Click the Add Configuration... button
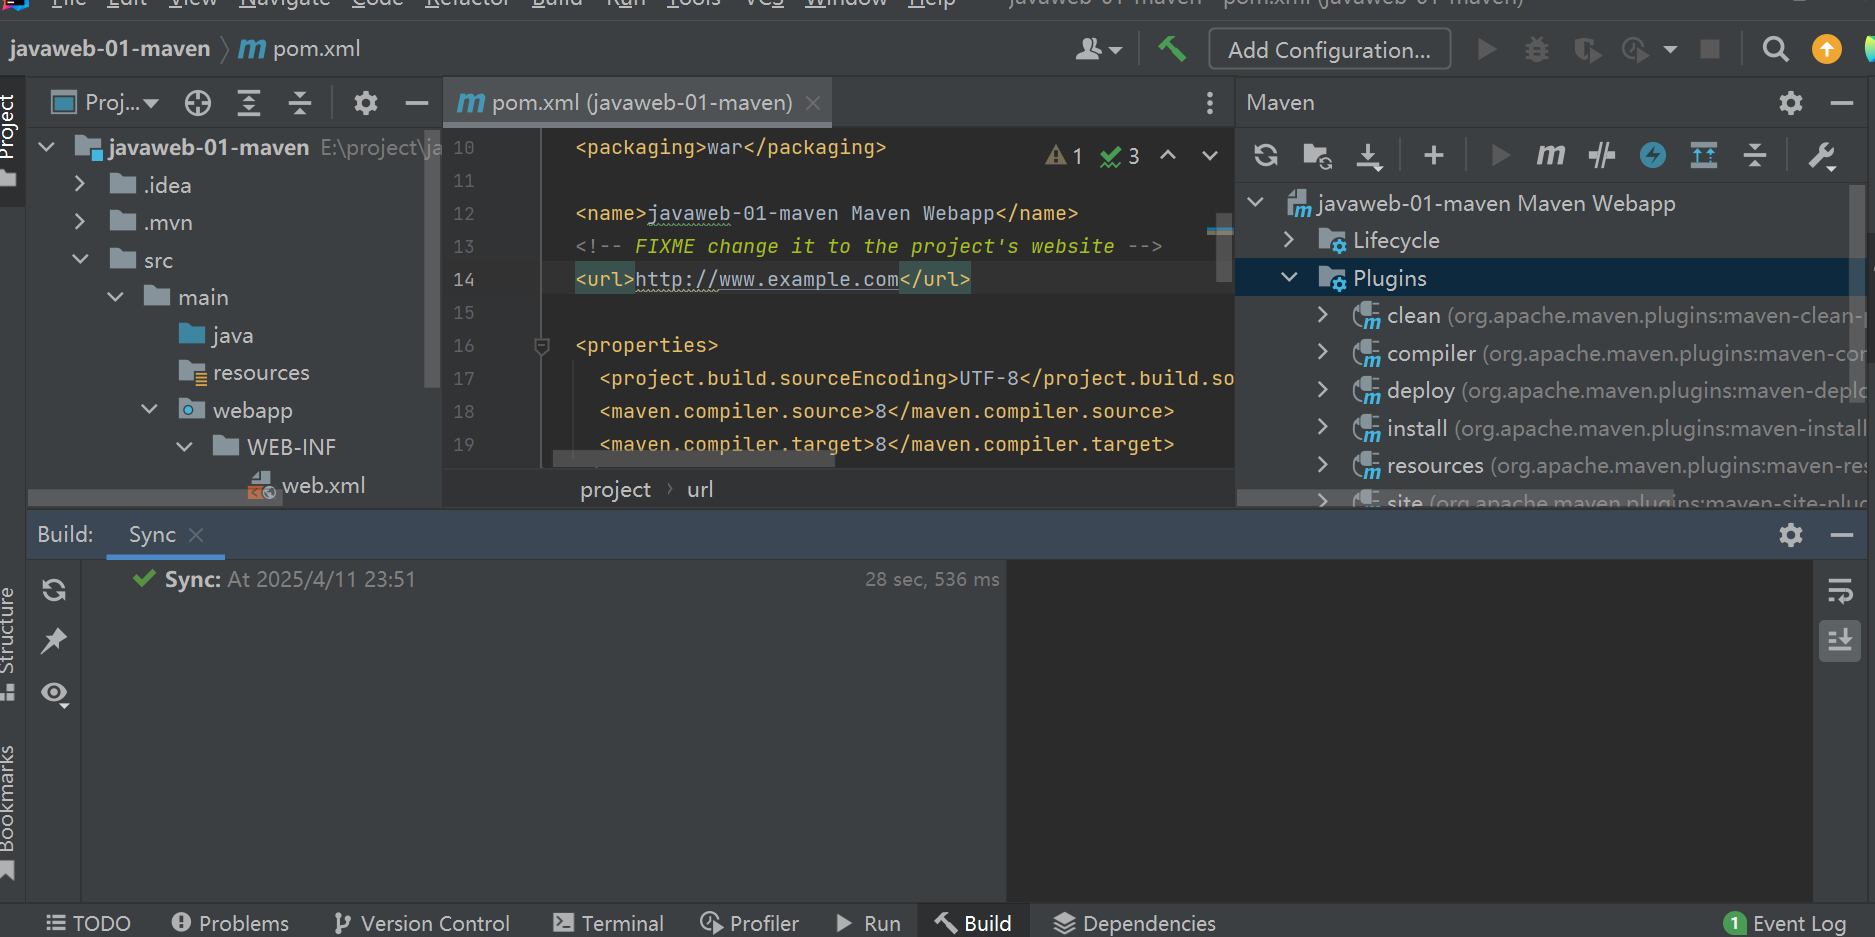This screenshot has width=1875, height=937. (x=1329, y=49)
